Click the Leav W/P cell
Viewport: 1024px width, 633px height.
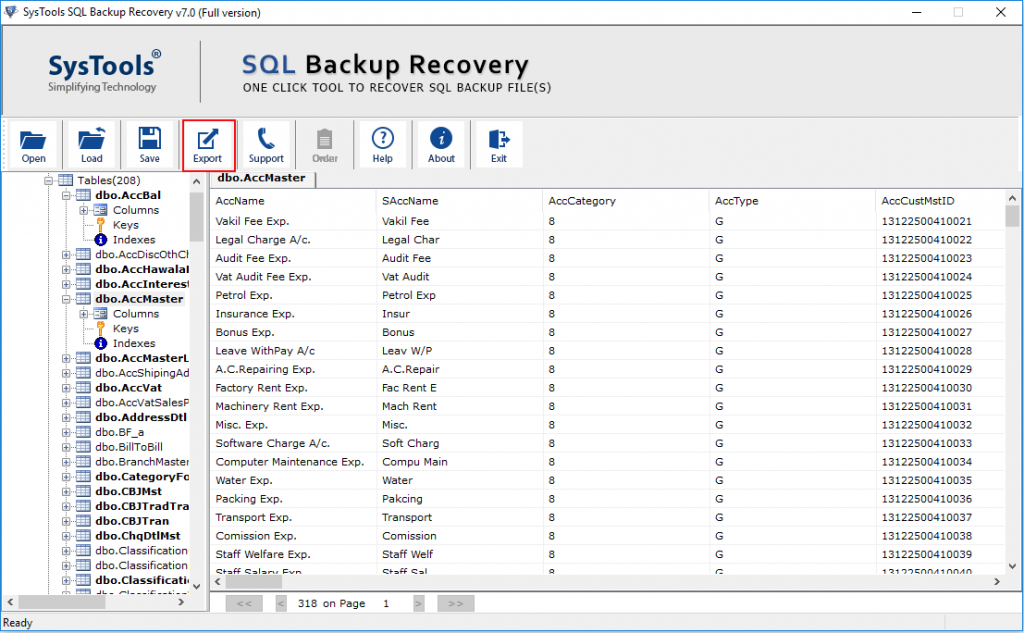[x=407, y=351]
